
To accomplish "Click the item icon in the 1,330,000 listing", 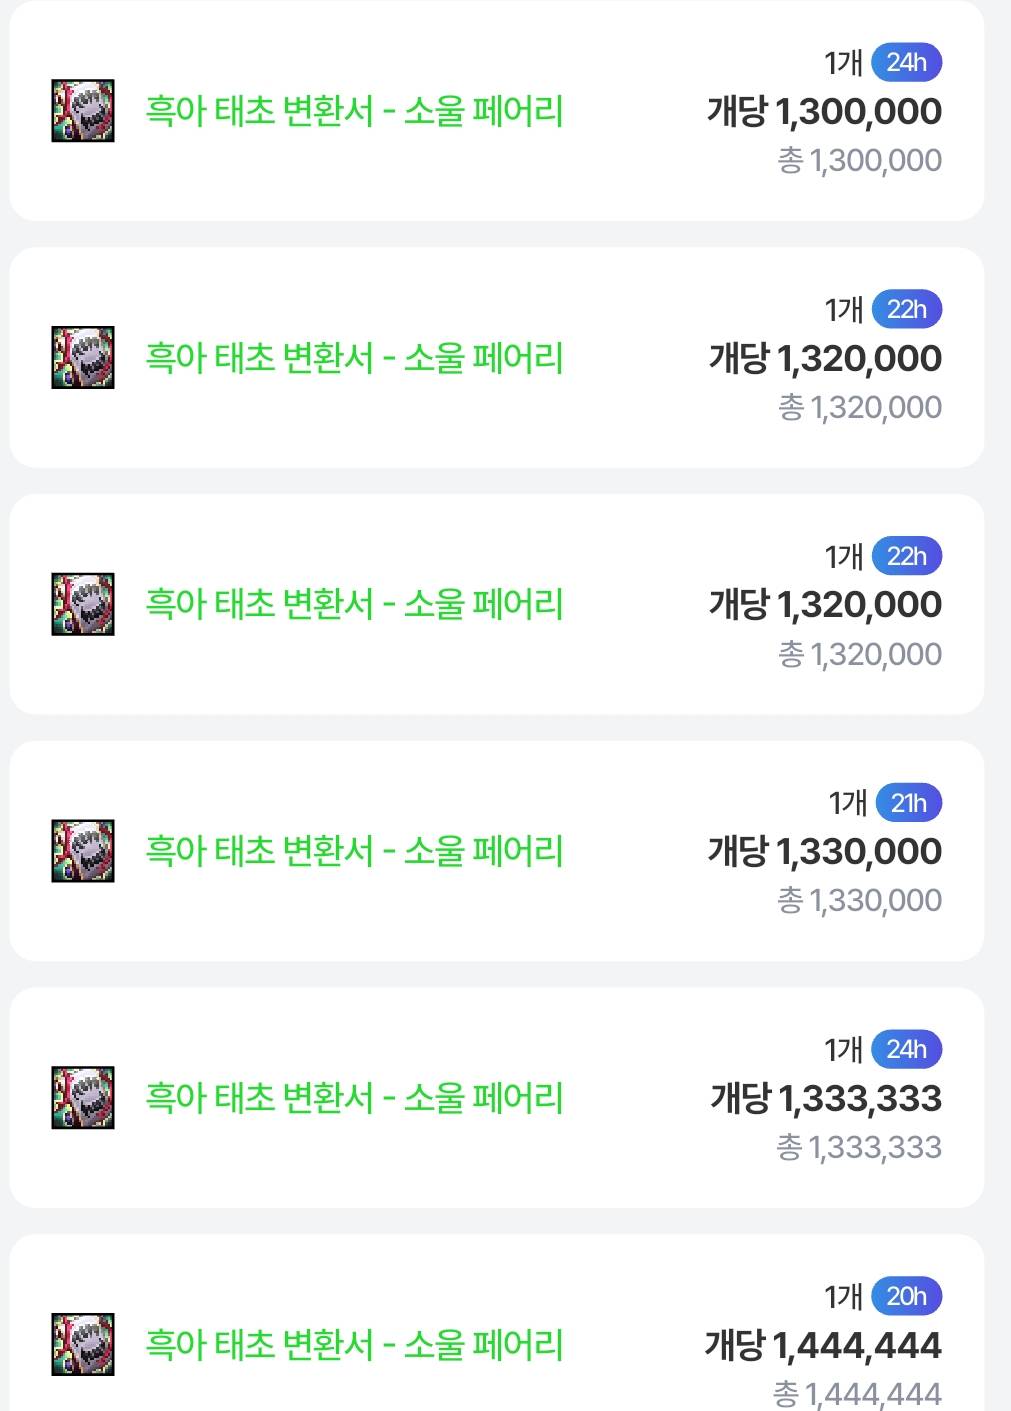I will point(83,851).
